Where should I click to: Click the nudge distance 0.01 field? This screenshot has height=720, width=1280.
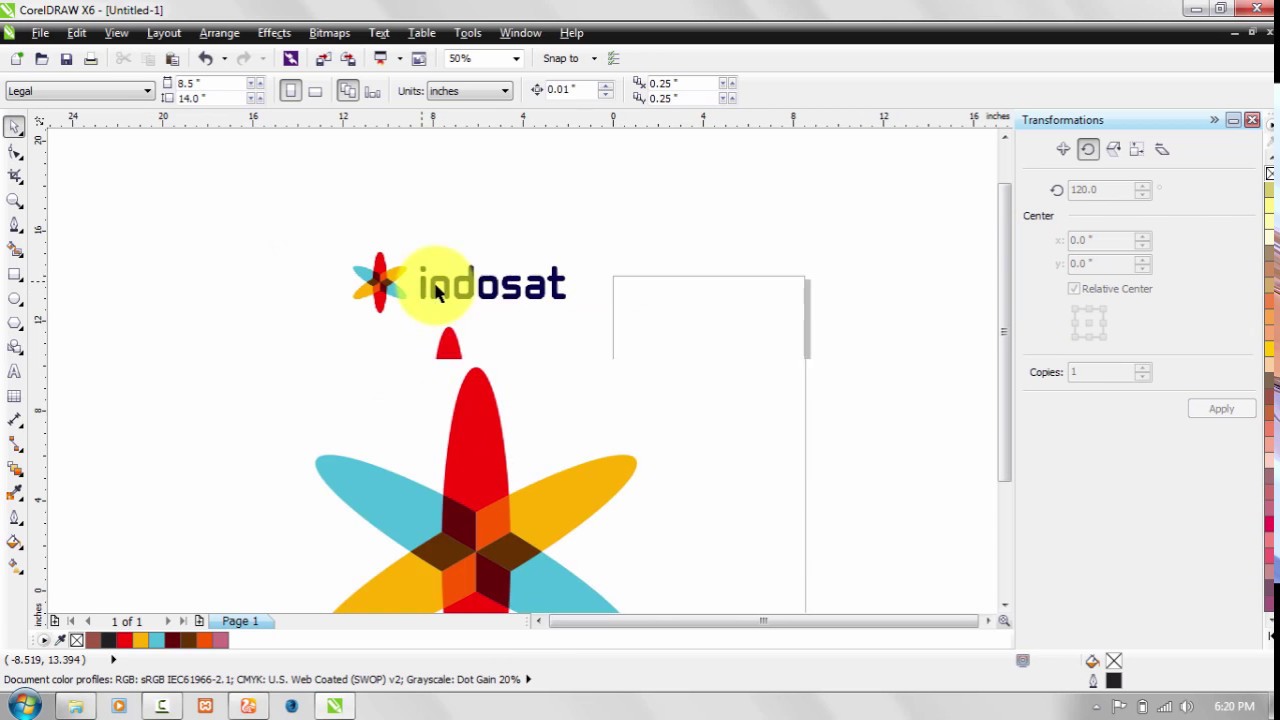[x=570, y=90]
